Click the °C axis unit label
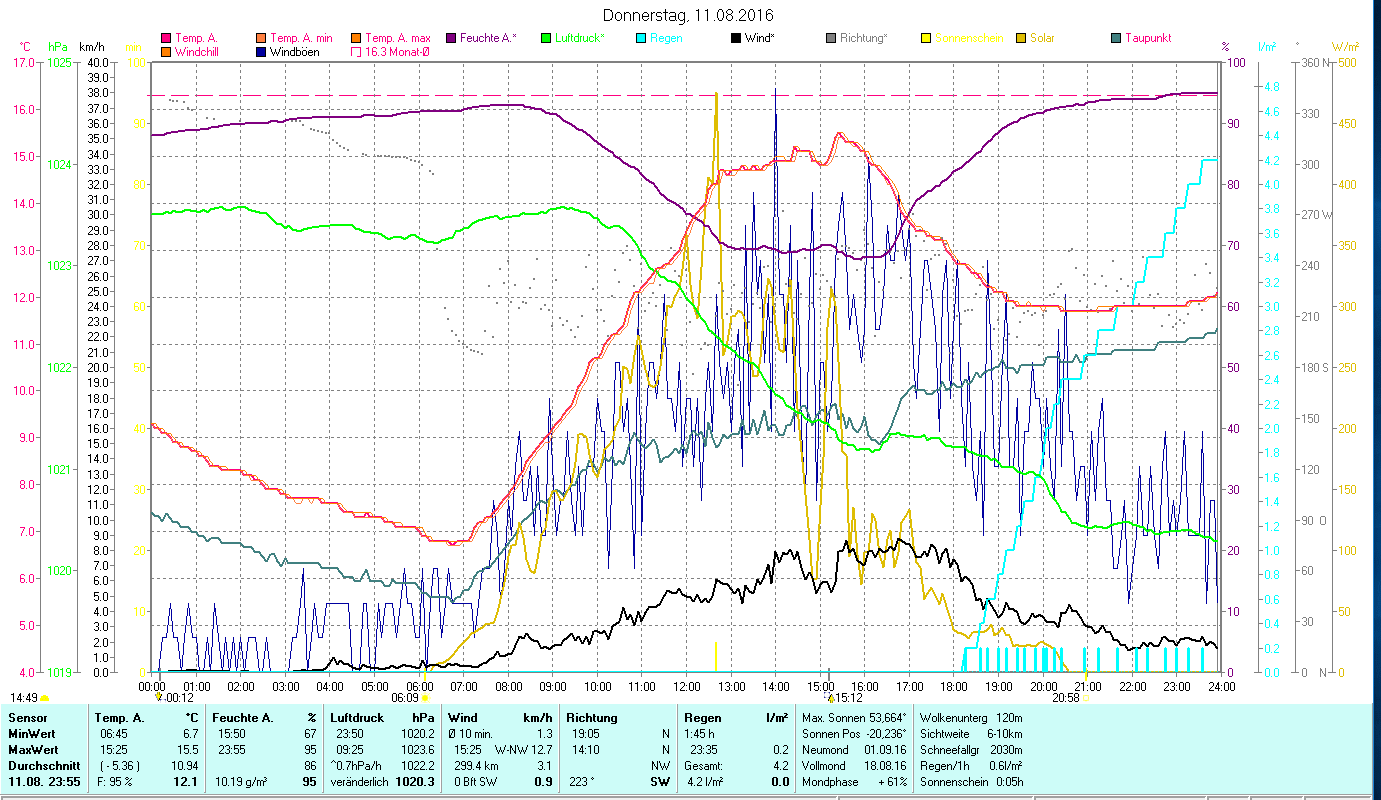The width and height of the screenshot is (1381, 800). click(x=25, y=47)
